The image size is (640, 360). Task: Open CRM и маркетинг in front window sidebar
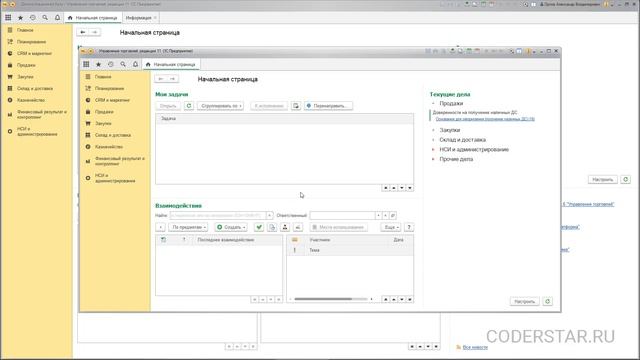pos(112,100)
